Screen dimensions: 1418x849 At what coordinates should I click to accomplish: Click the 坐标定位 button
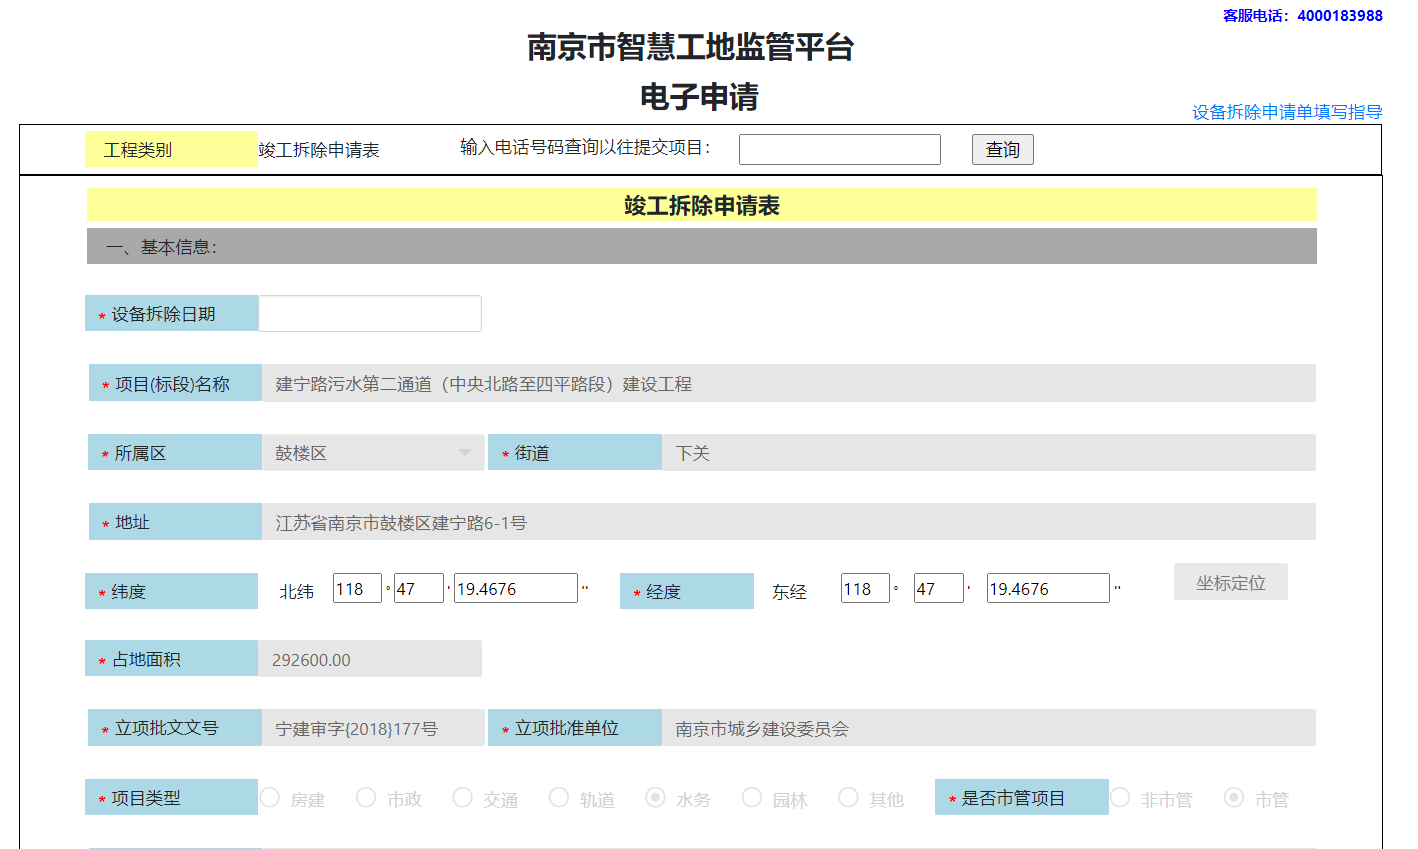tap(1231, 582)
